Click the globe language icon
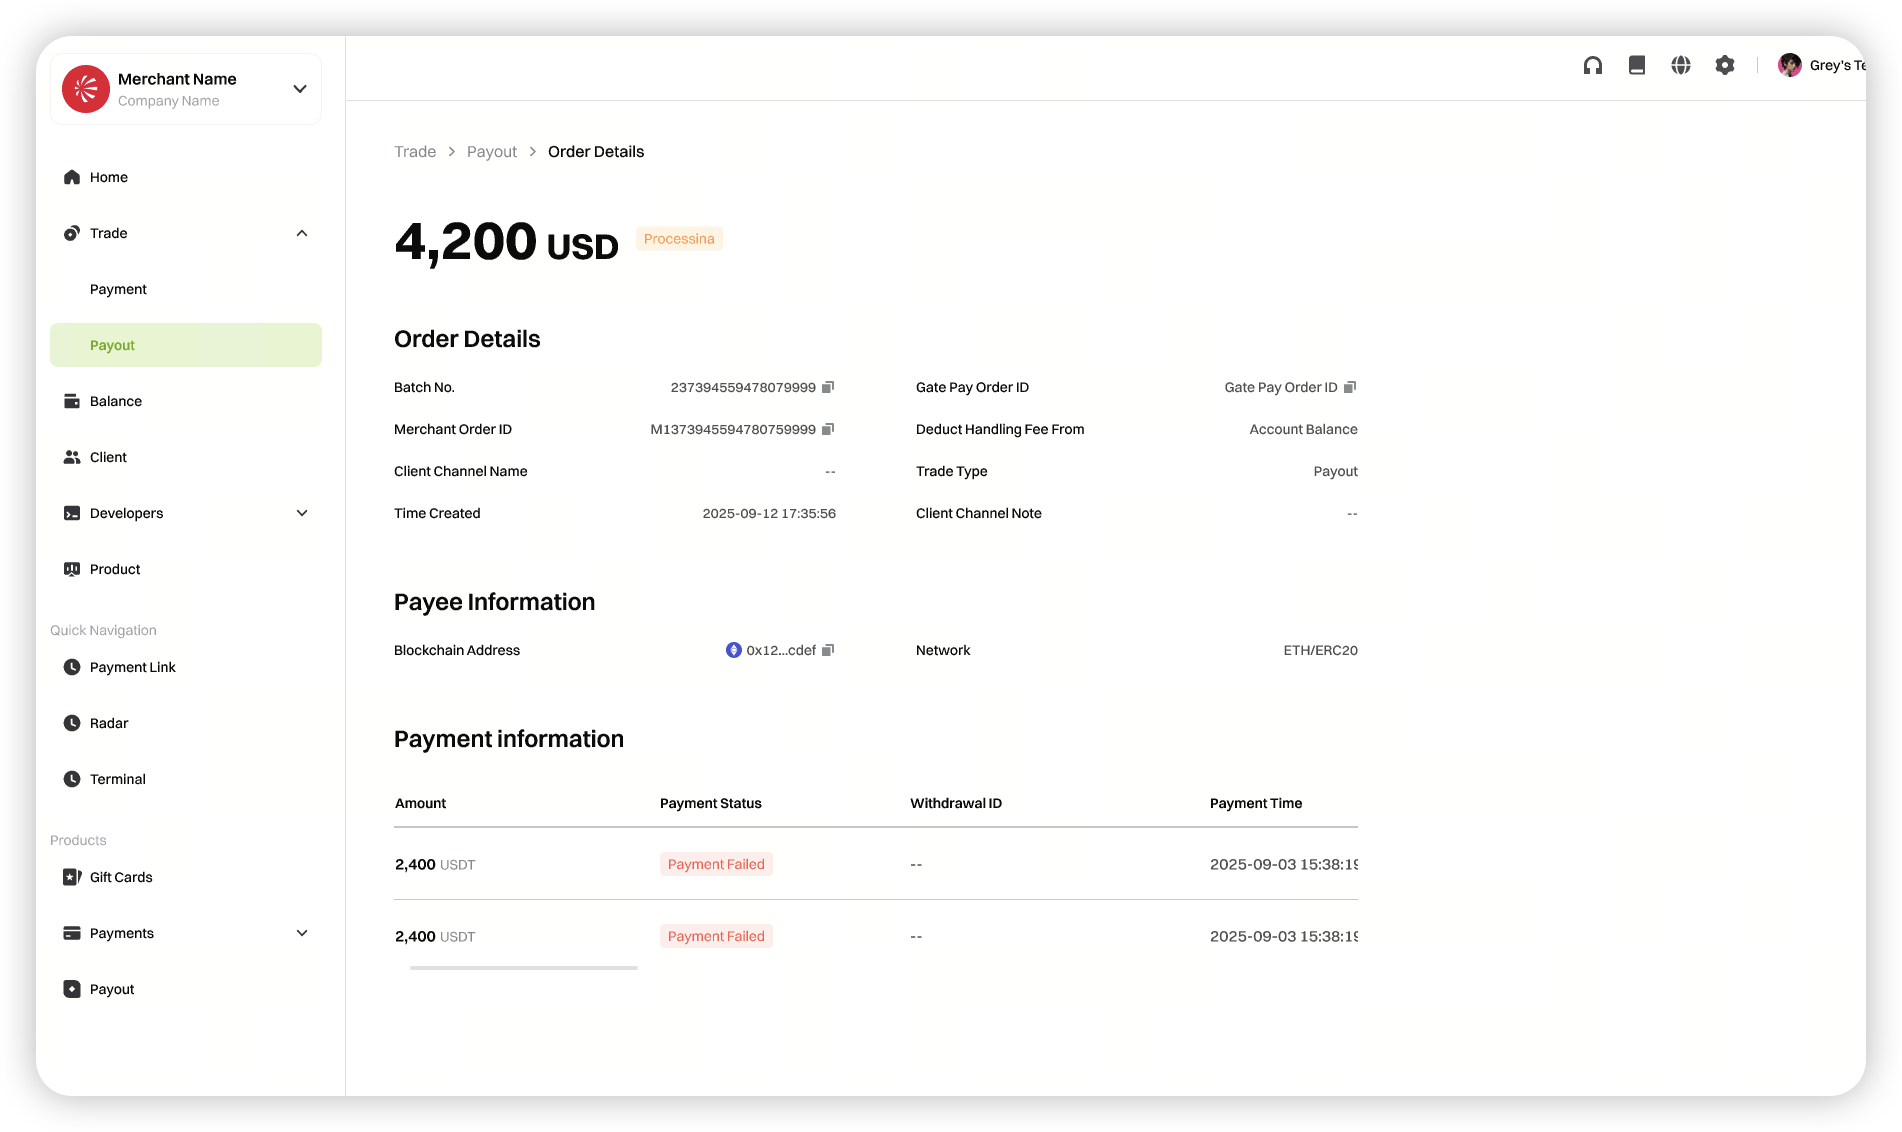Image resolution: width=1902 pixels, height=1132 pixels. click(1681, 65)
